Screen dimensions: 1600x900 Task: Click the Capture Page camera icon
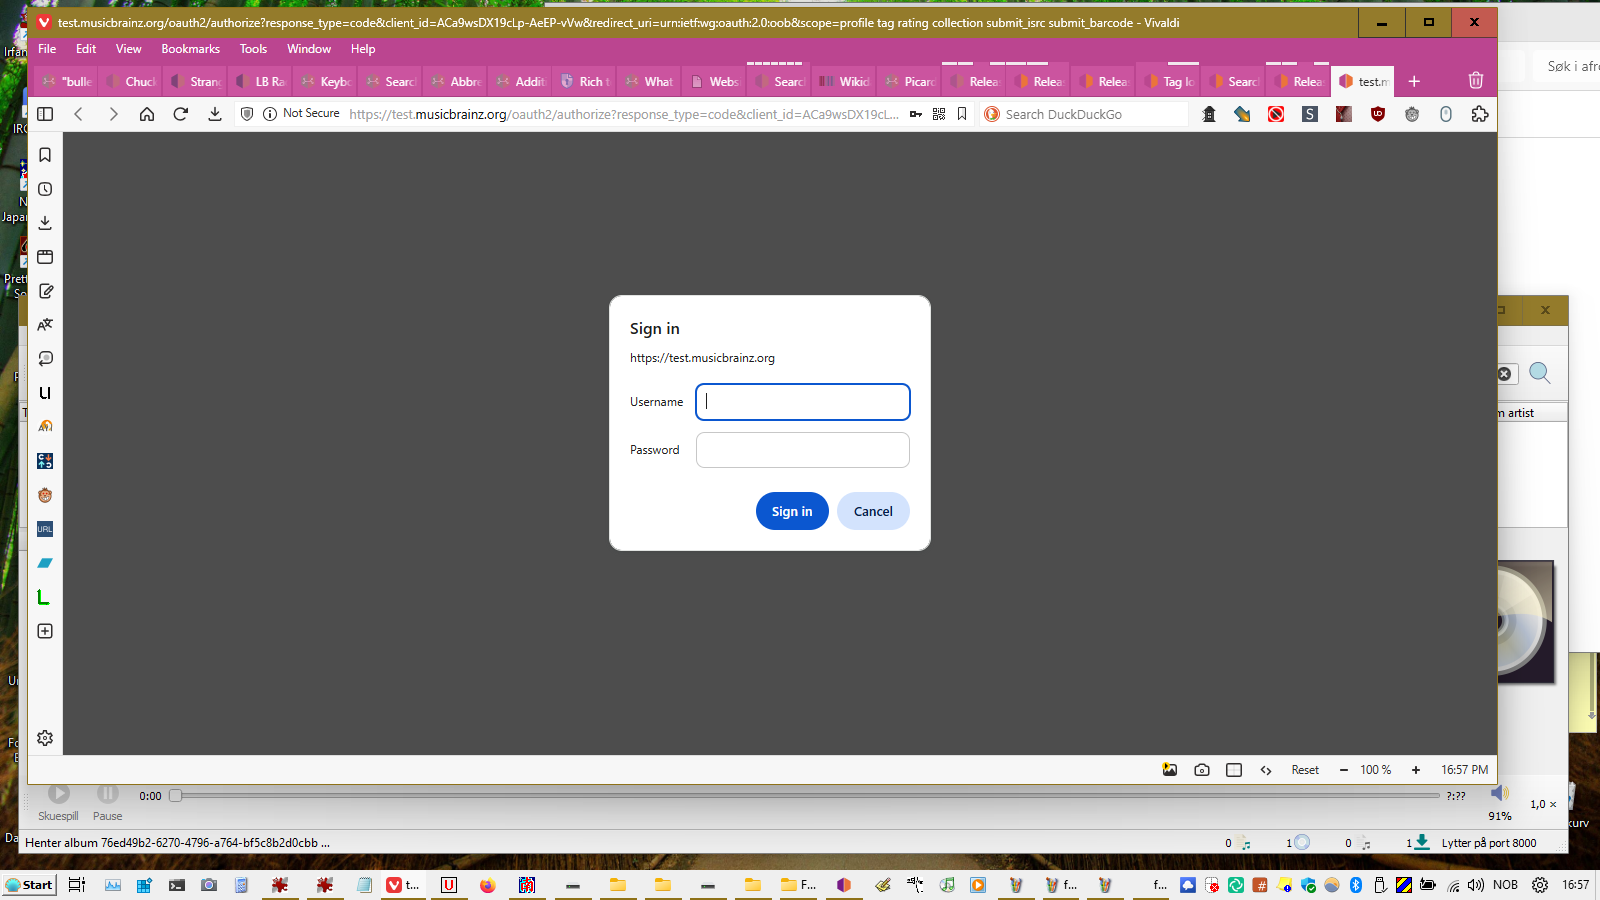point(1202,770)
